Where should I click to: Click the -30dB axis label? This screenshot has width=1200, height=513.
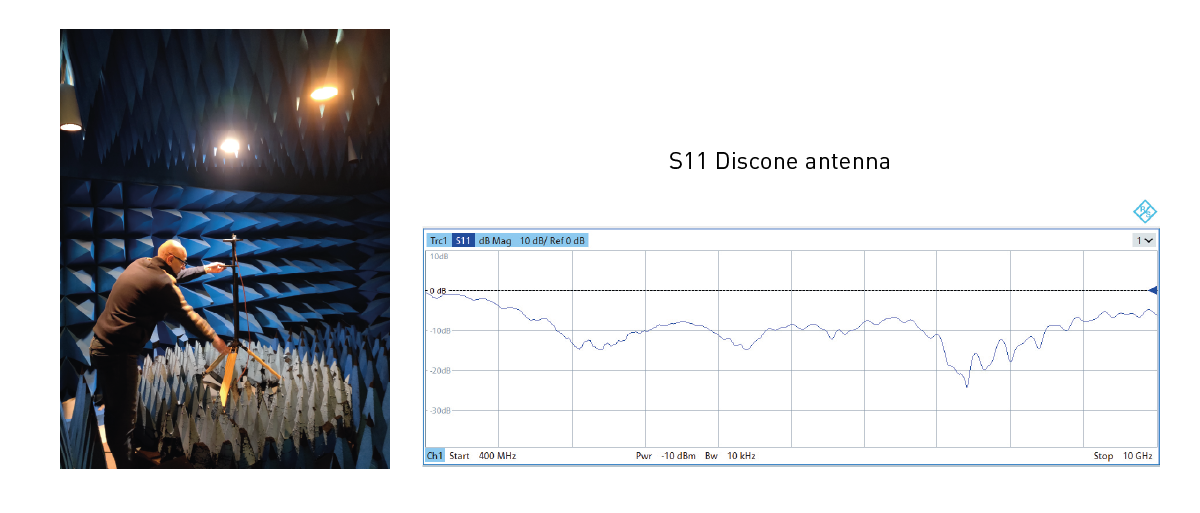[440, 411]
